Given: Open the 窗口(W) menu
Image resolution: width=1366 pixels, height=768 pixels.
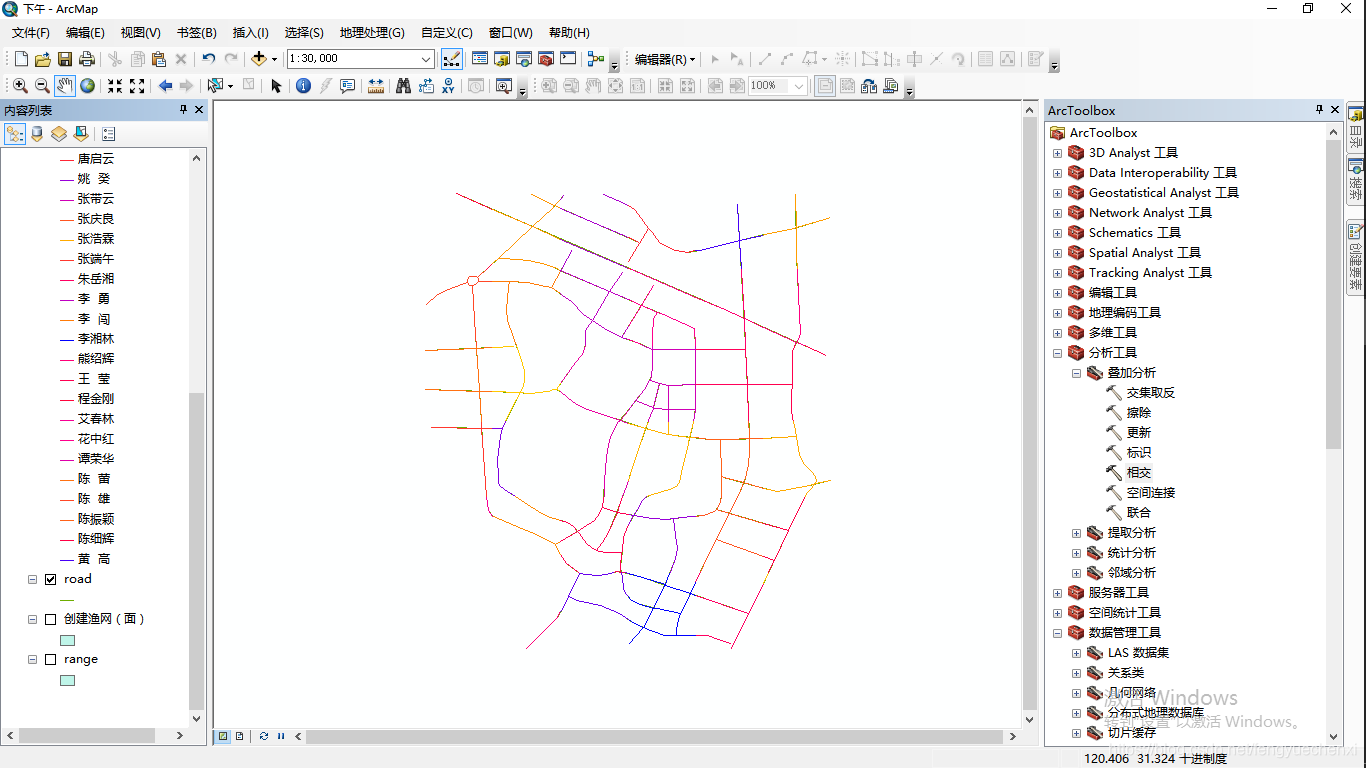Looking at the screenshot, I should click(x=510, y=32).
